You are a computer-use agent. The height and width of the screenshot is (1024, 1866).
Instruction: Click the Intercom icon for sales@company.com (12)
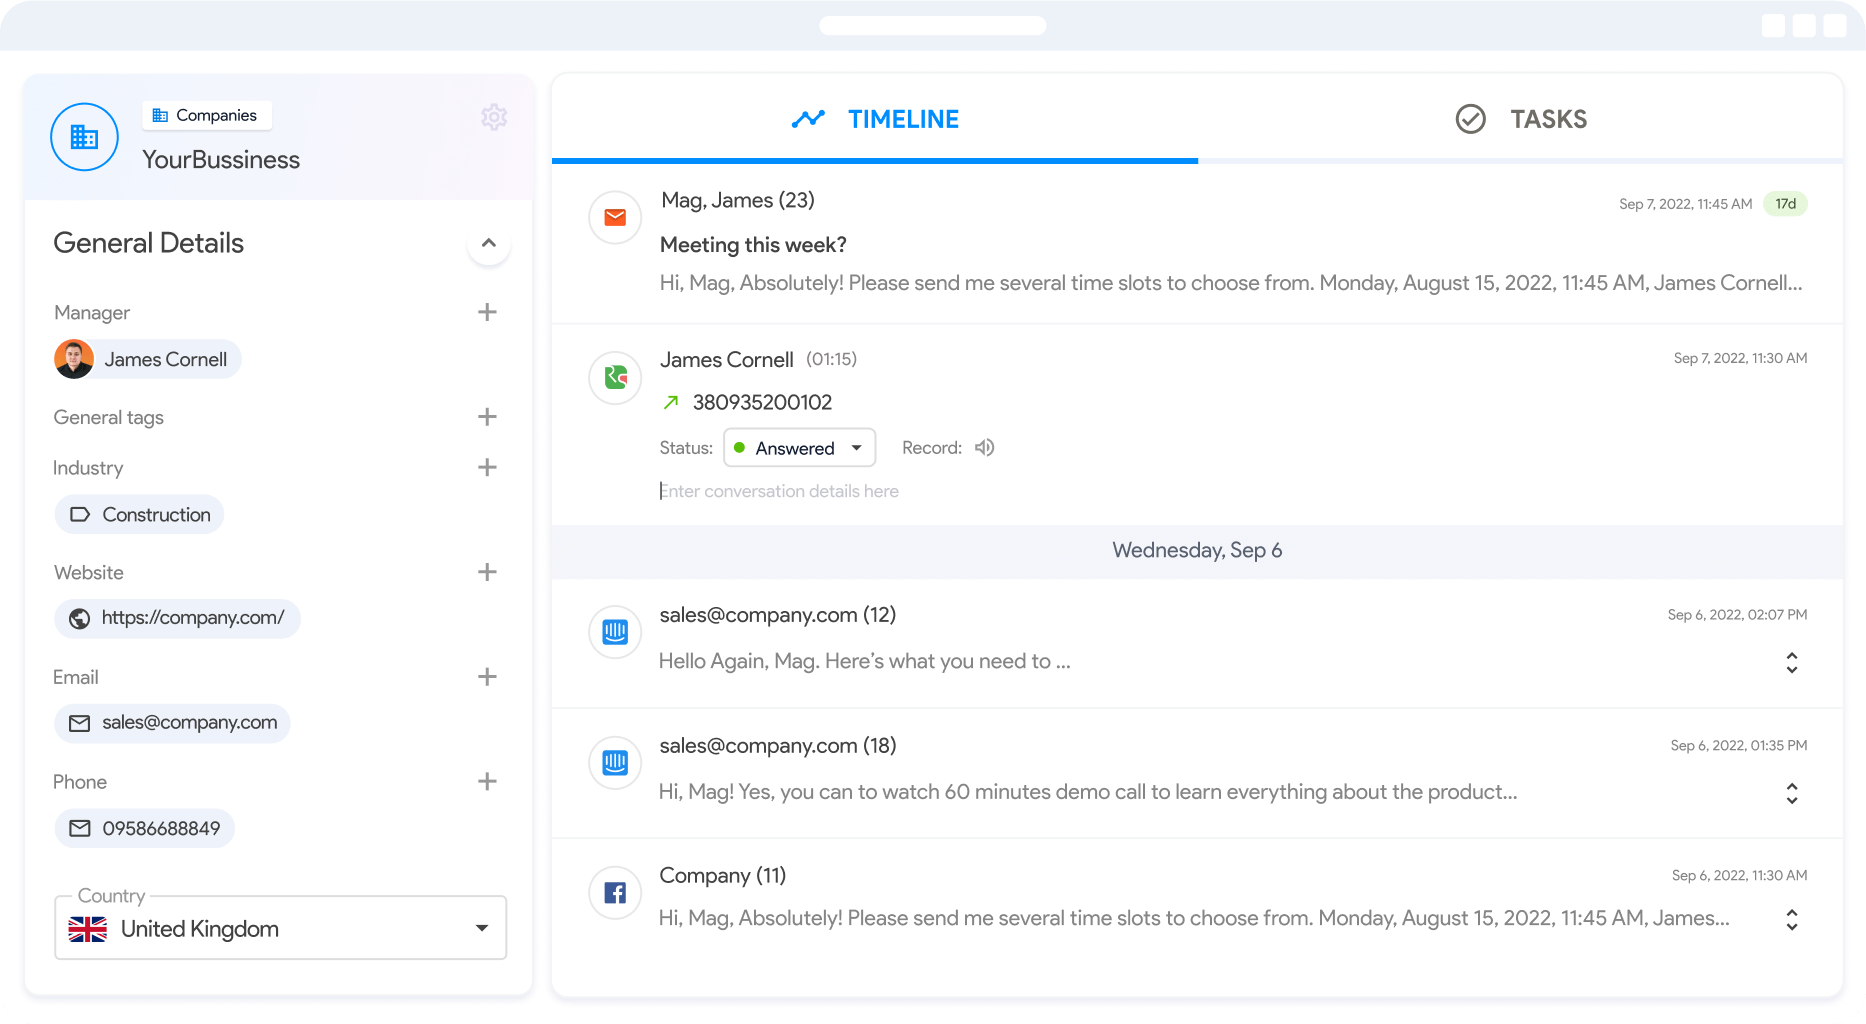click(x=615, y=632)
